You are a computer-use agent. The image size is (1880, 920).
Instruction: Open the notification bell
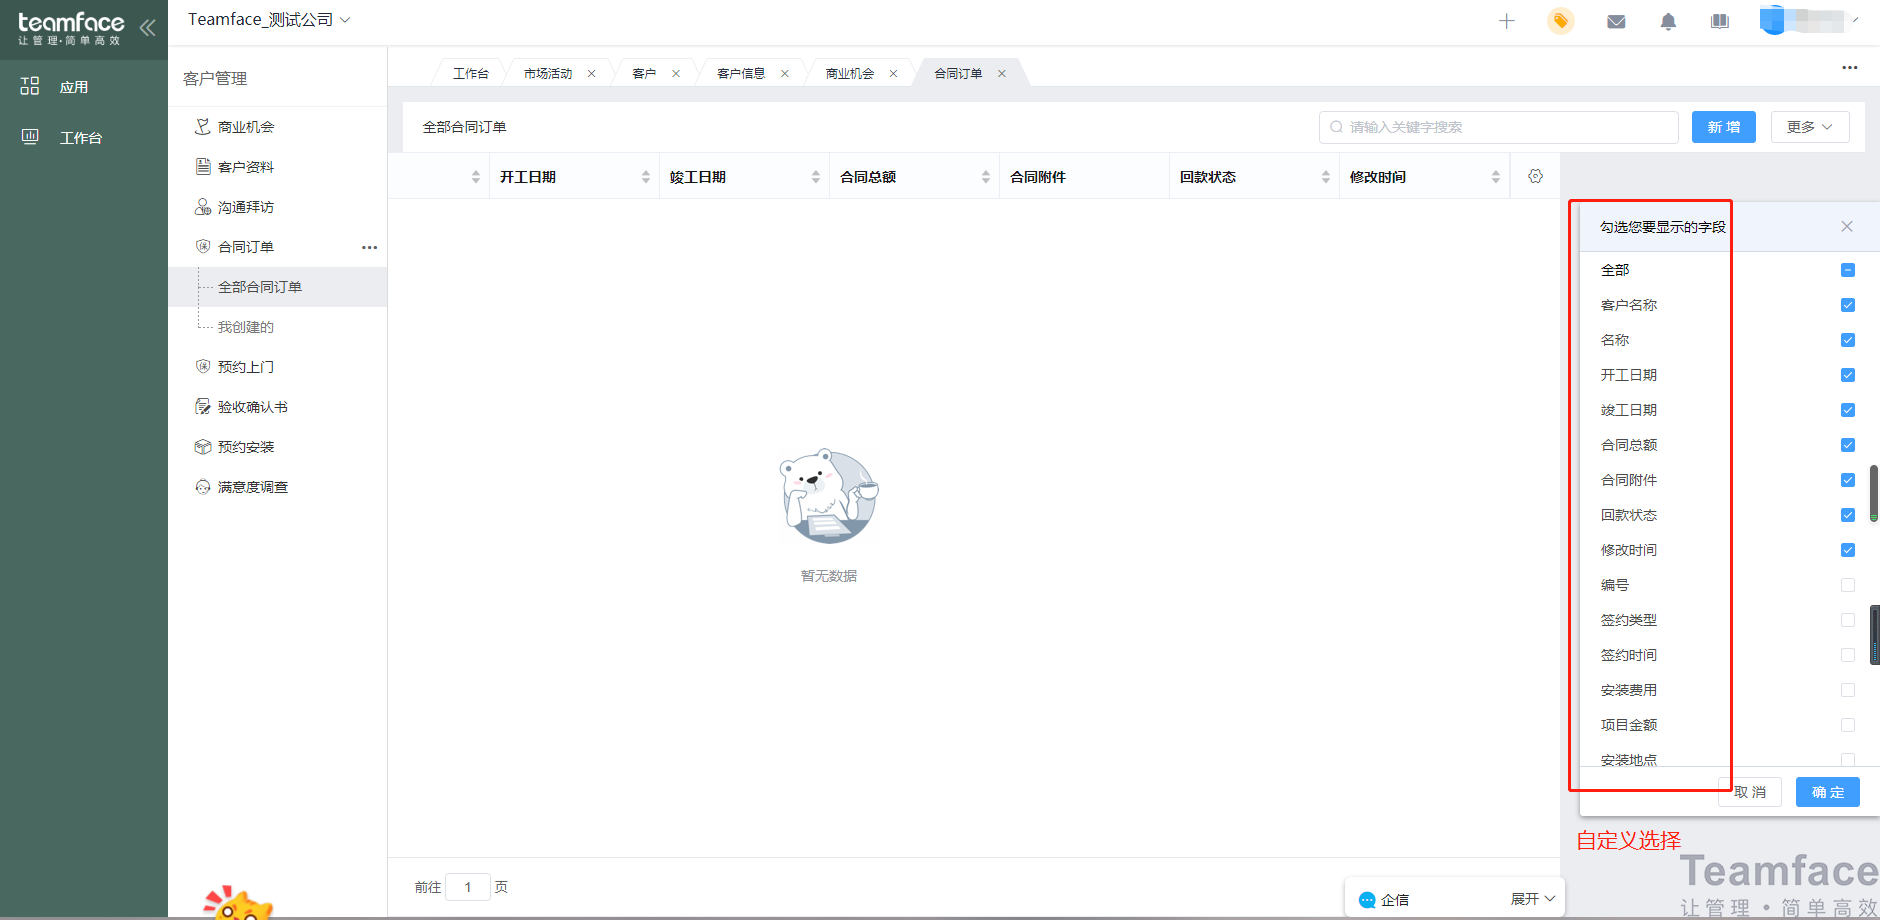(x=1667, y=21)
